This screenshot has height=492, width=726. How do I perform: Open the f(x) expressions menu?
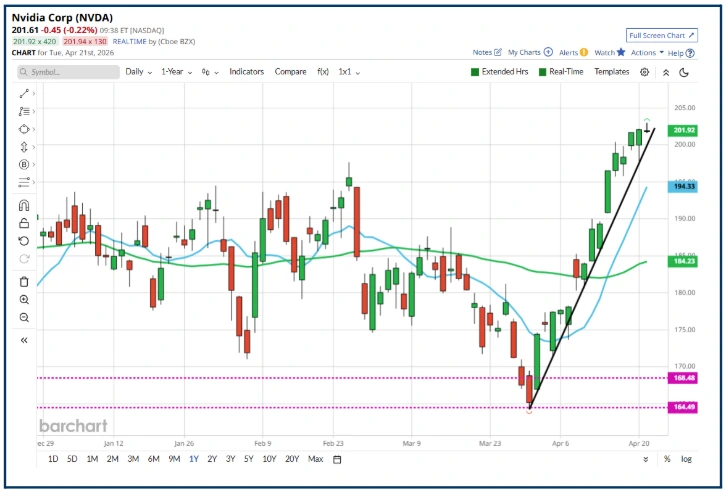click(x=323, y=72)
